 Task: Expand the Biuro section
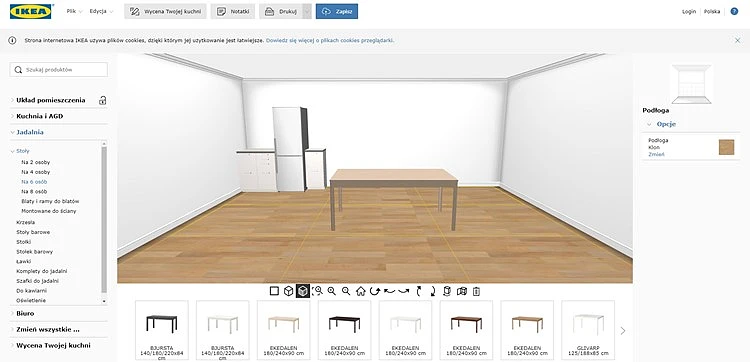coord(25,313)
